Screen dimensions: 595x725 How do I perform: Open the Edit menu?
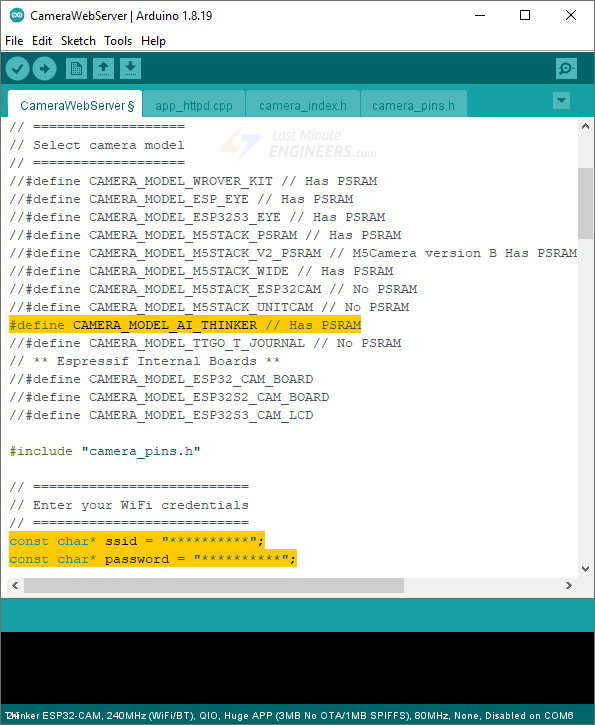coord(42,41)
